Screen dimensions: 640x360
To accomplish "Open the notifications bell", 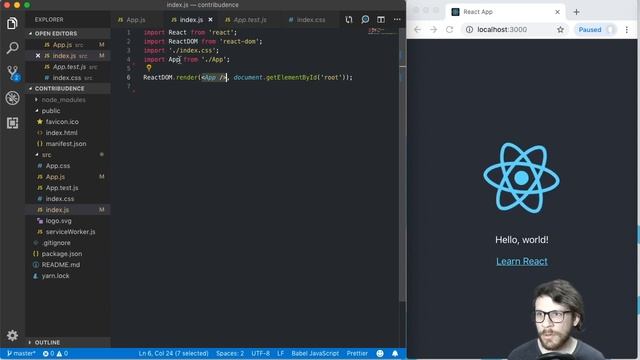I will pos(395,353).
